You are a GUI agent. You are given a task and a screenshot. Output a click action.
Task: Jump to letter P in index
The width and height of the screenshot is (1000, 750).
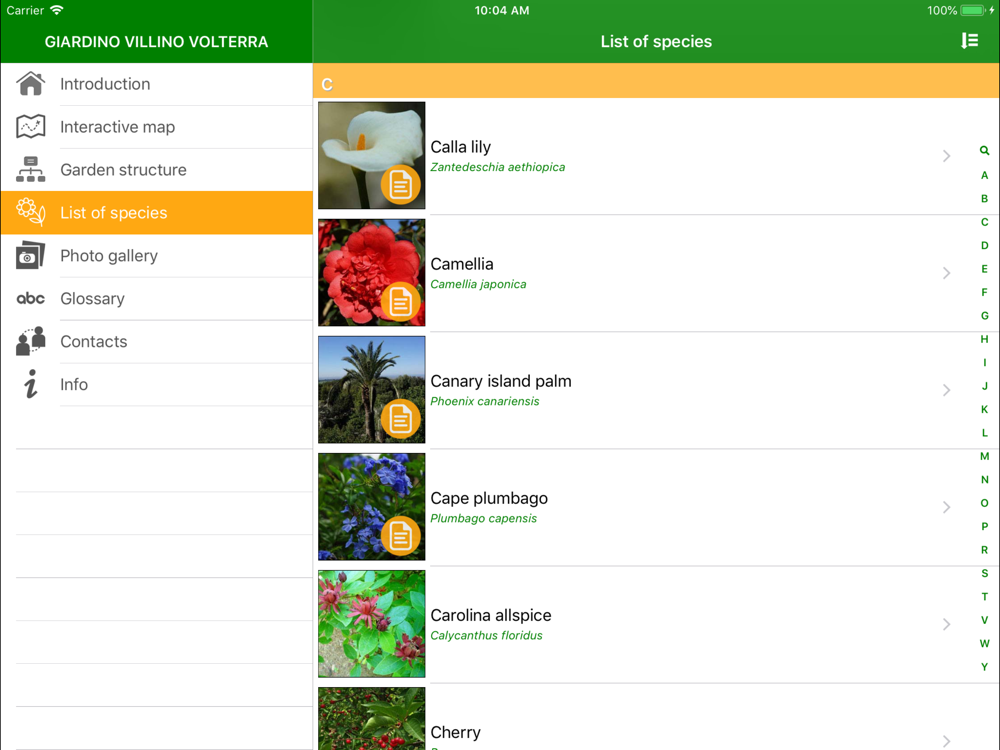[985, 526]
